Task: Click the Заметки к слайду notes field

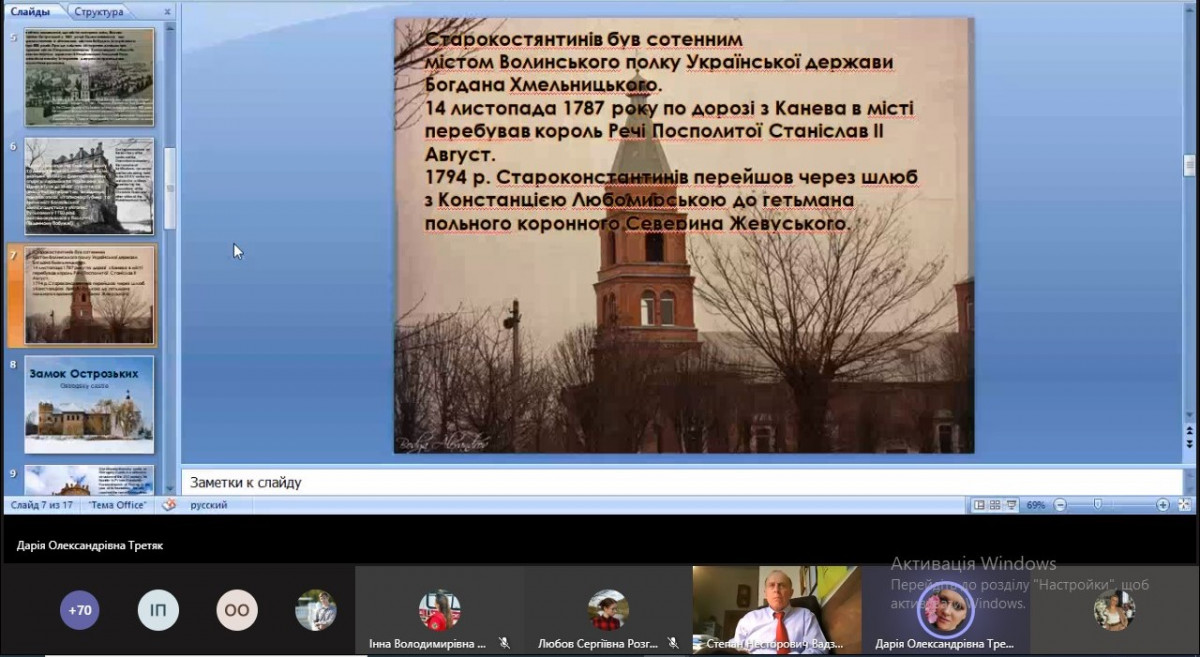Action: pos(680,482)
